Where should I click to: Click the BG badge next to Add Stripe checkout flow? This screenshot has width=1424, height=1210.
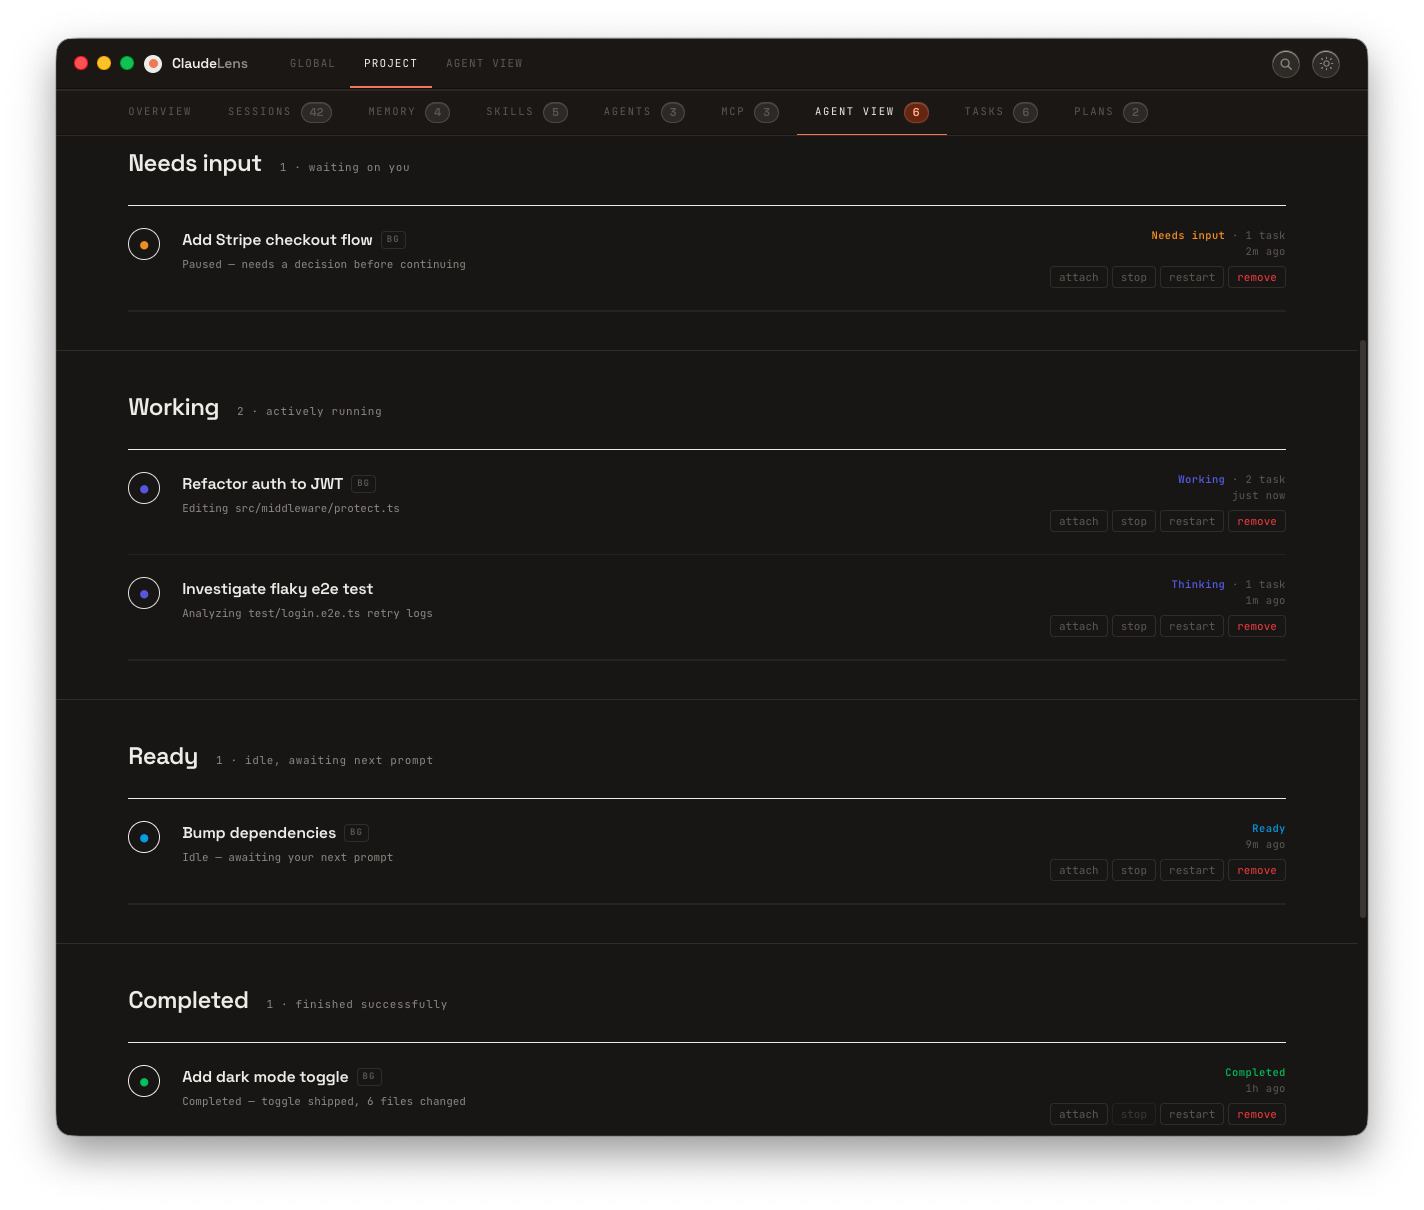pyautogui.click(x=393, y=240)
